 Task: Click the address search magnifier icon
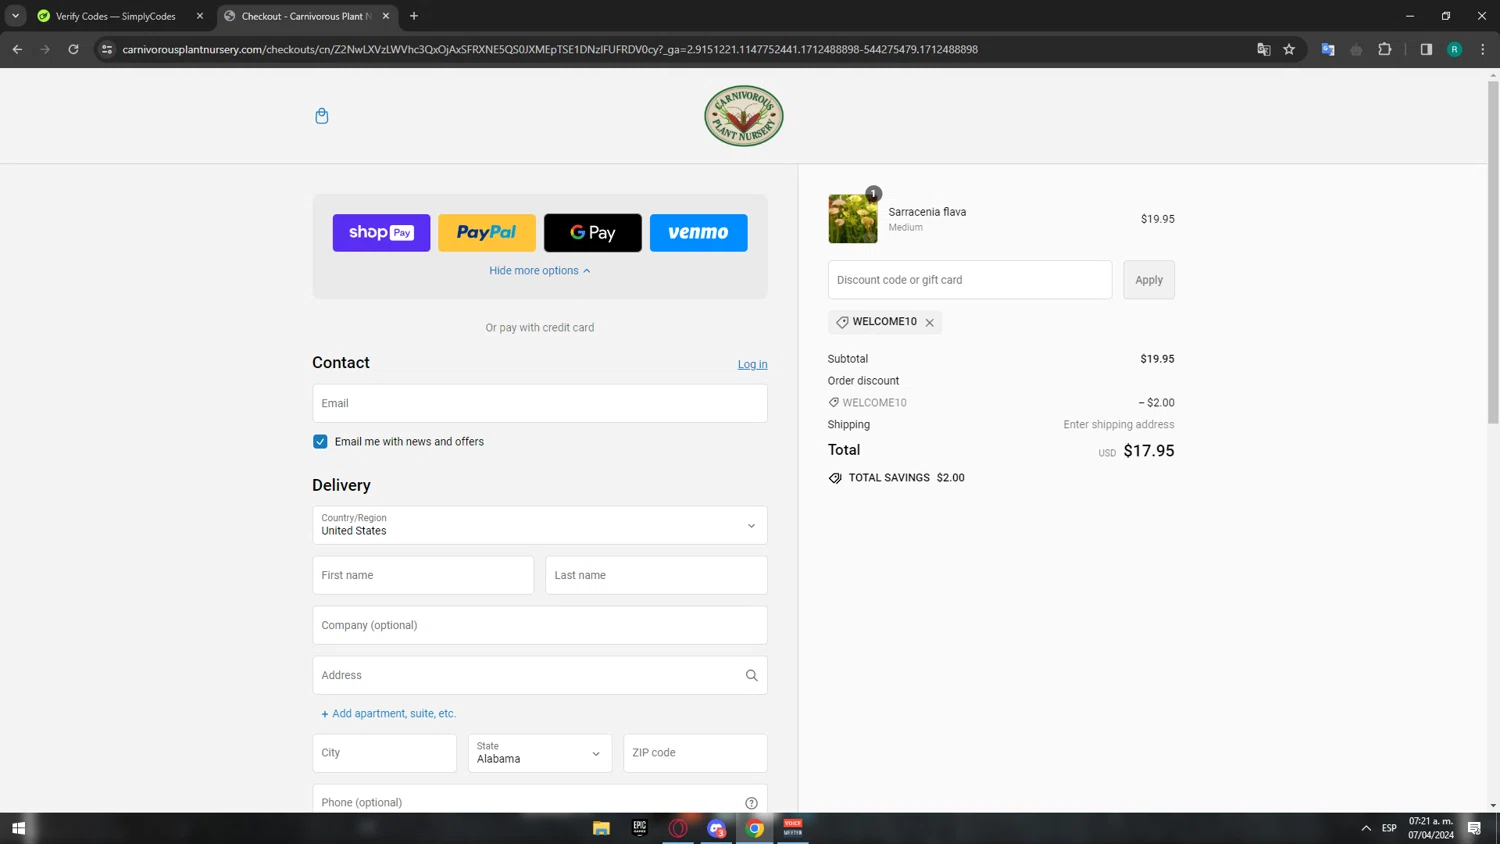751,675
